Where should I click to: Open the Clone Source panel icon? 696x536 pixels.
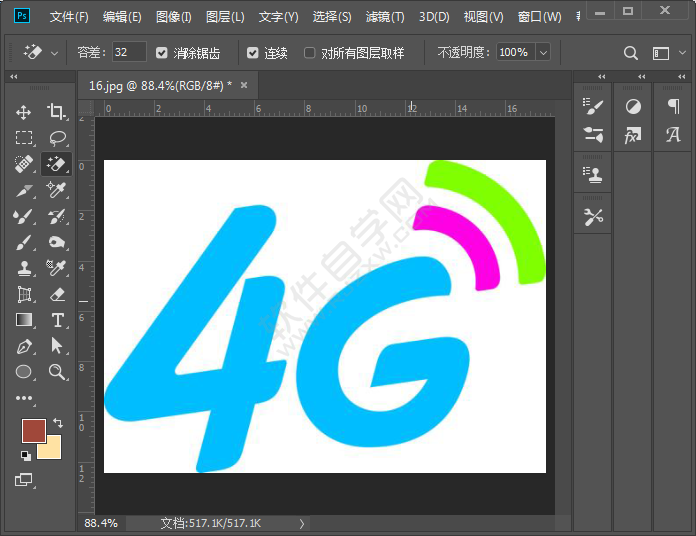593,175
